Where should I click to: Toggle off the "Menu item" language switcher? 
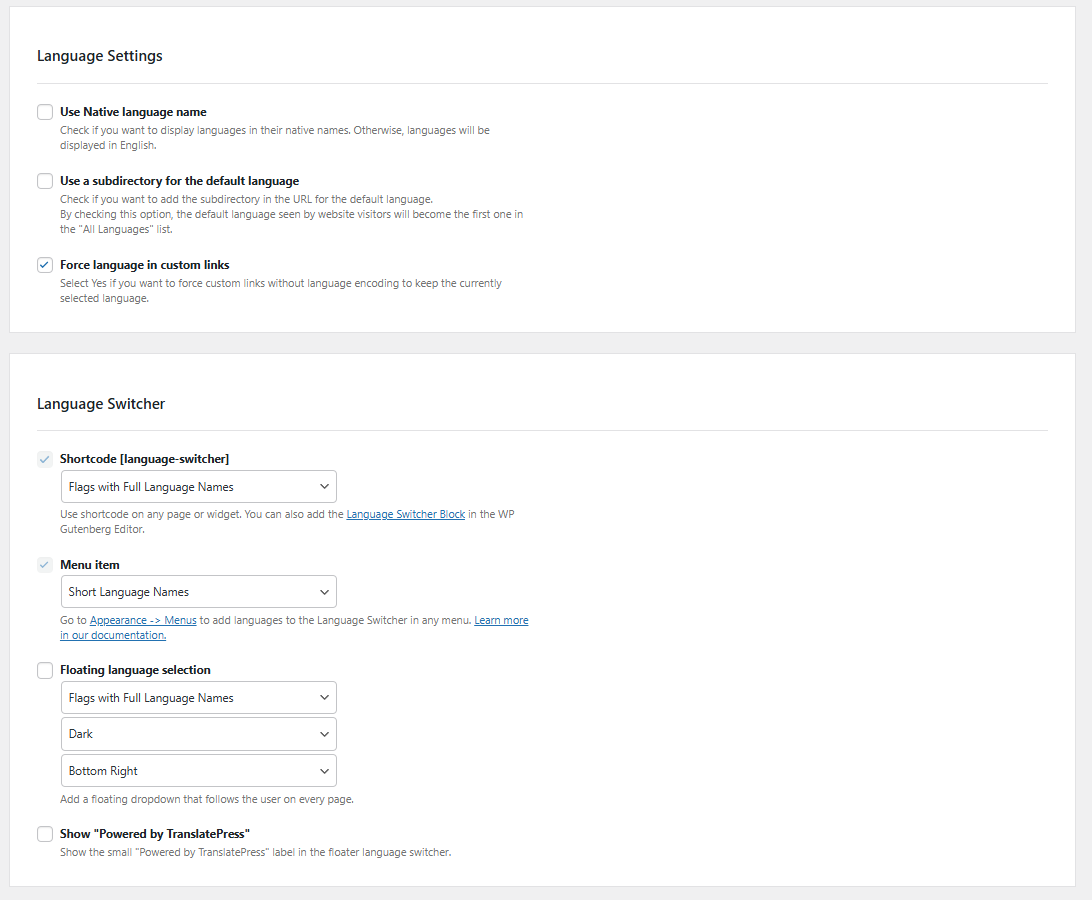pyautogui.click(x=44, y=564)
